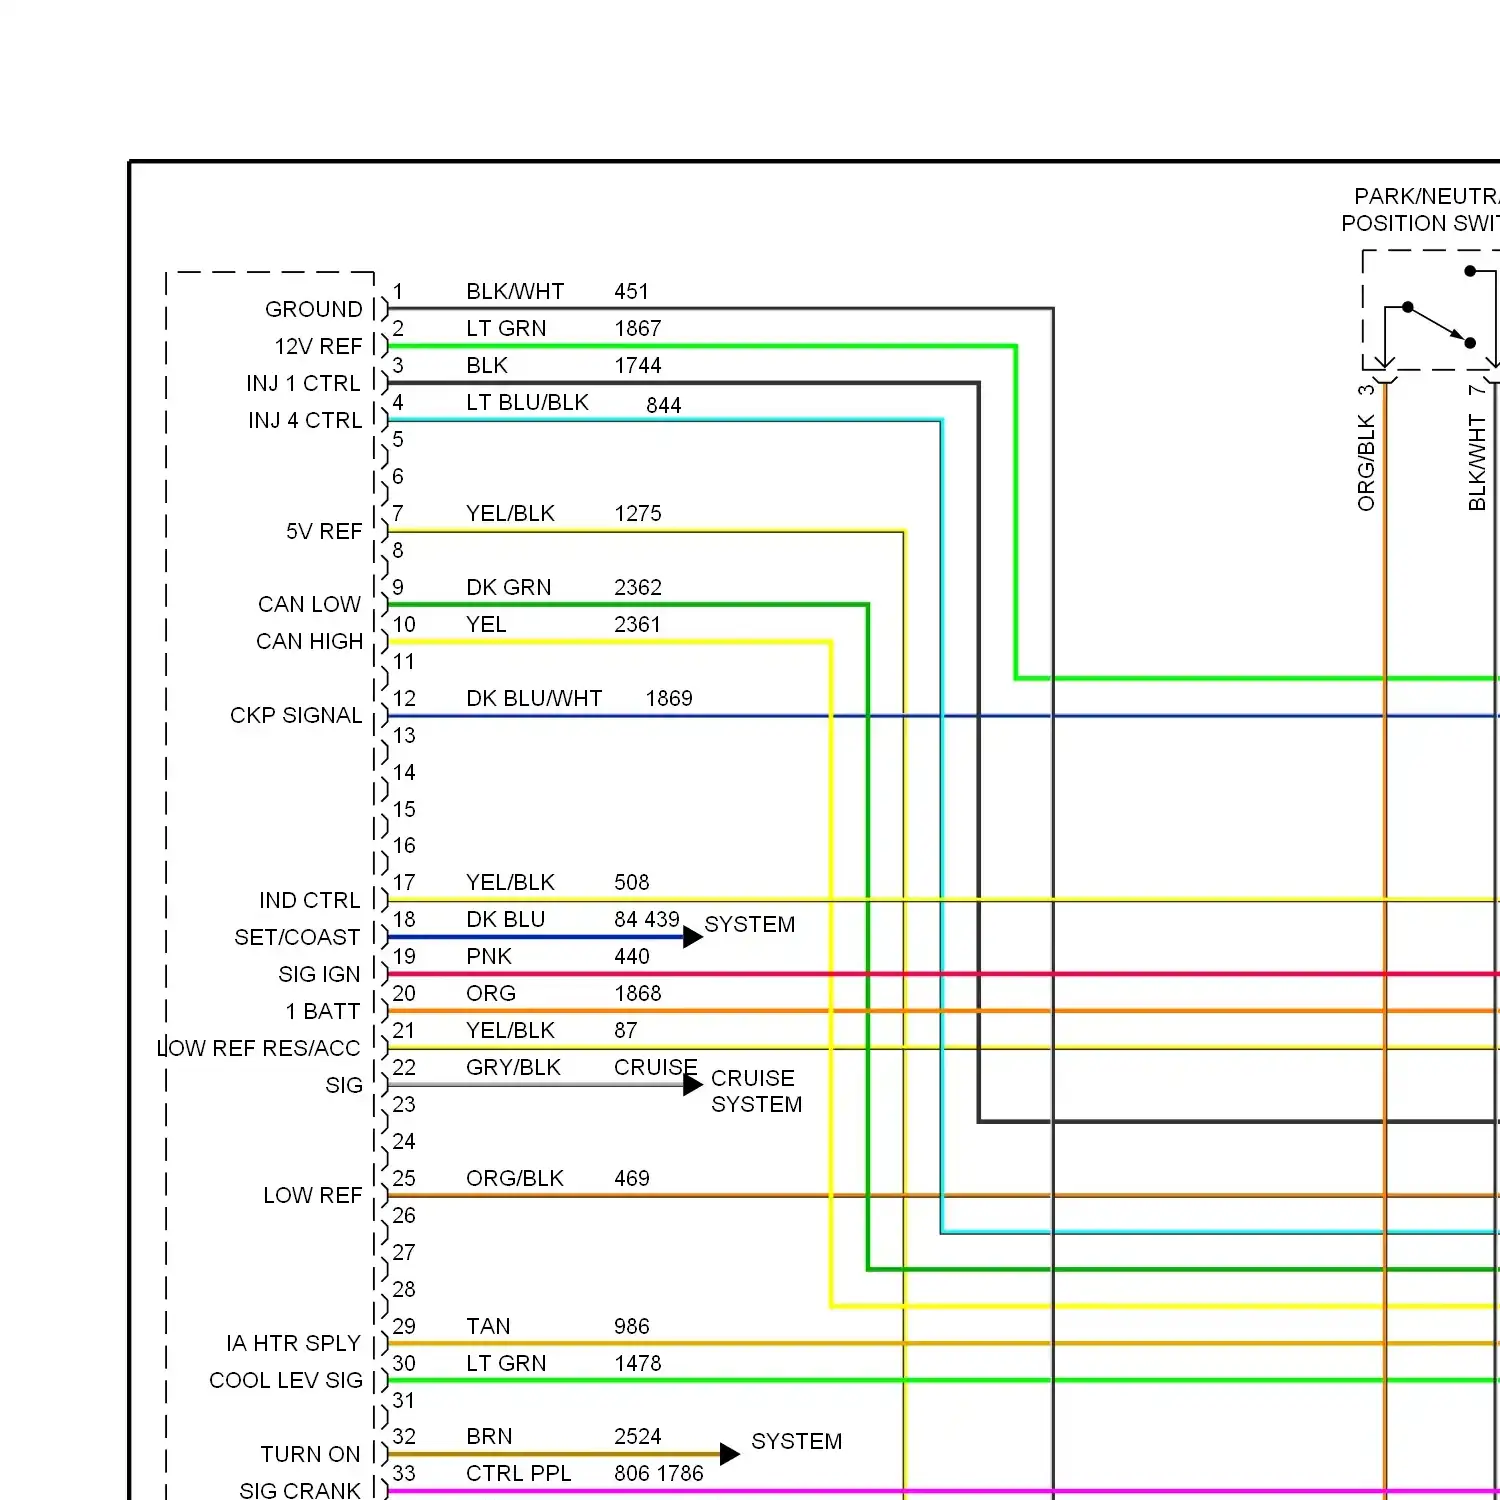Viewport: 1500px width, 1500px height.
Task: Click the SIG IGN label
Action: point(319,974)
